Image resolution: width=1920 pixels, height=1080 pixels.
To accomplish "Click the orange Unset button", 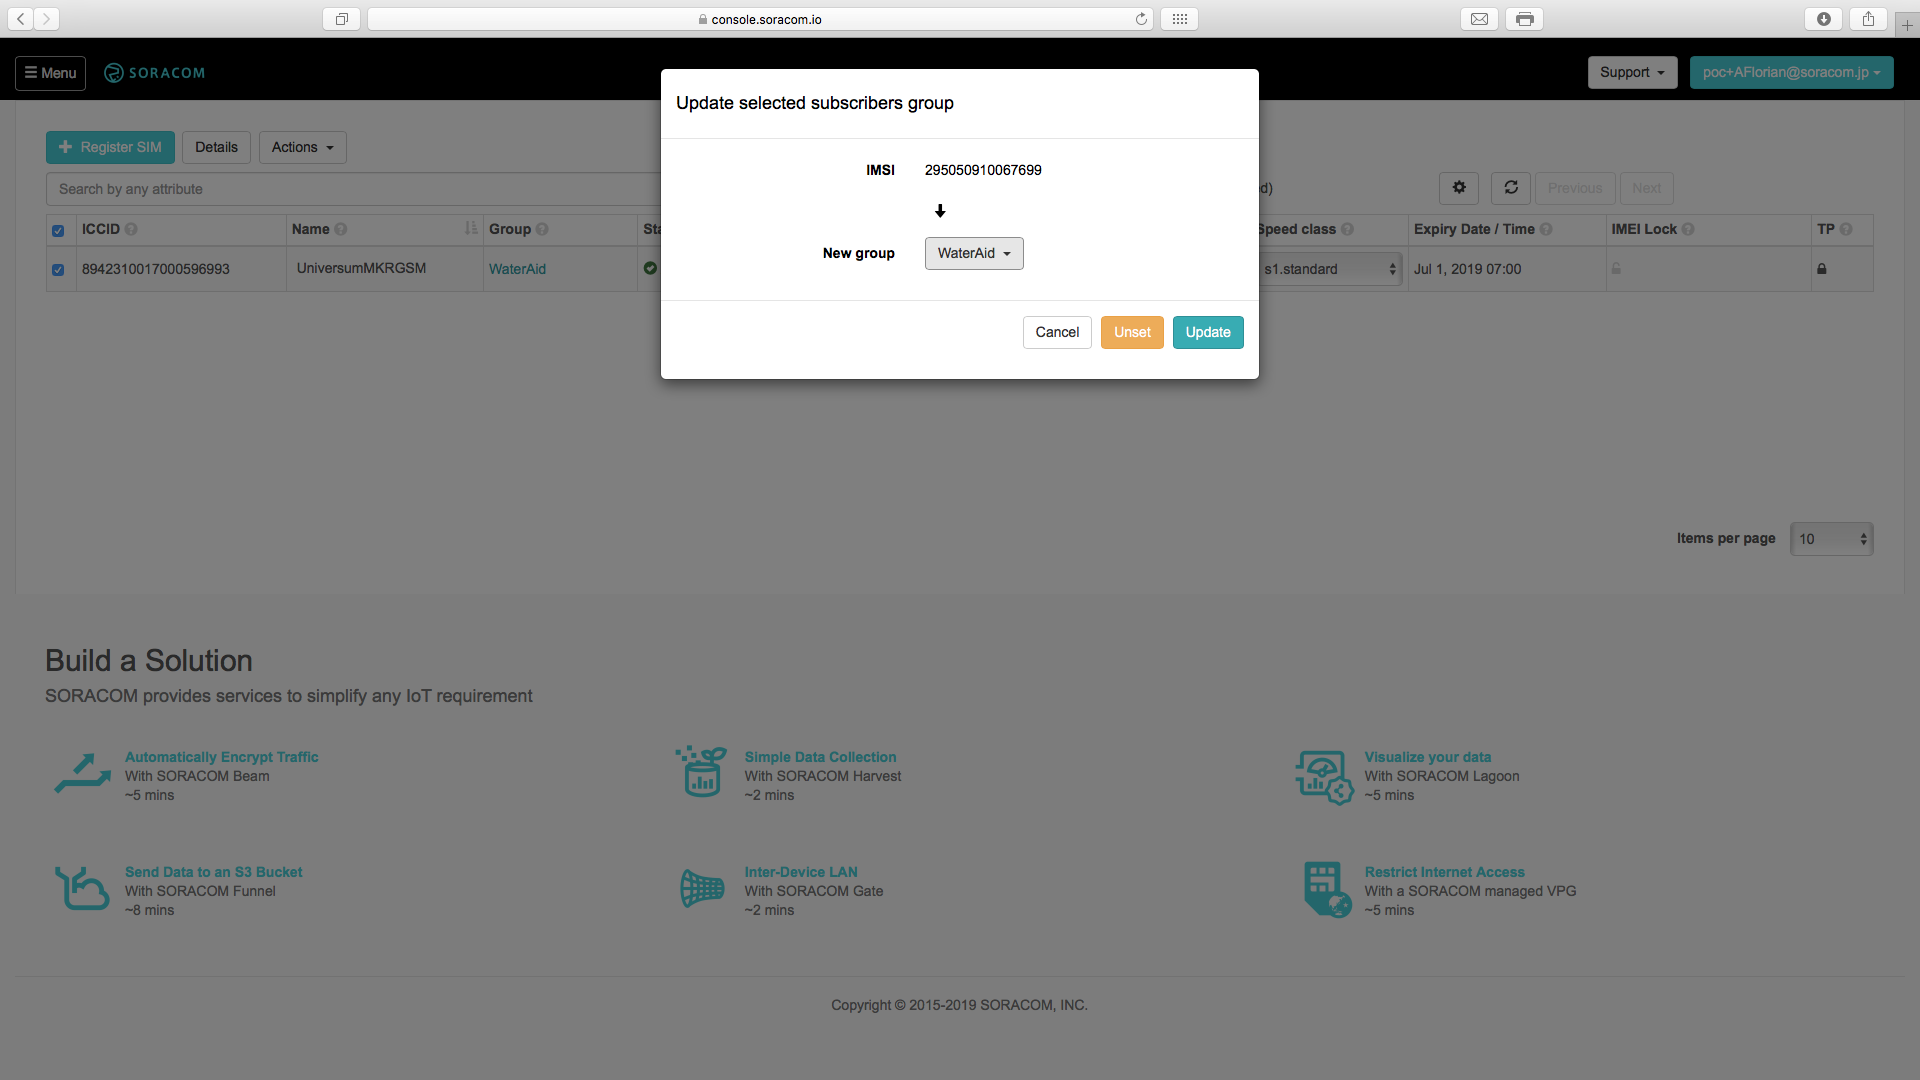I will [x=1132, y=333].
